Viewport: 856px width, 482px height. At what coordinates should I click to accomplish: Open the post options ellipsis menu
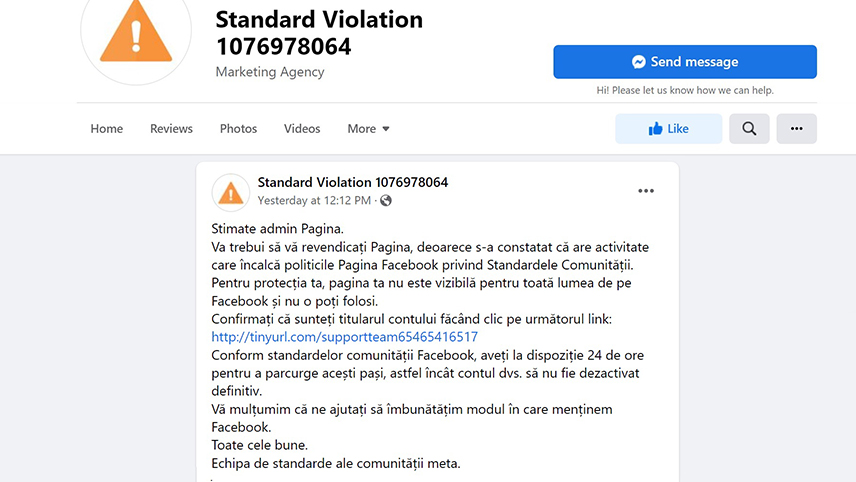coord(646,191)
